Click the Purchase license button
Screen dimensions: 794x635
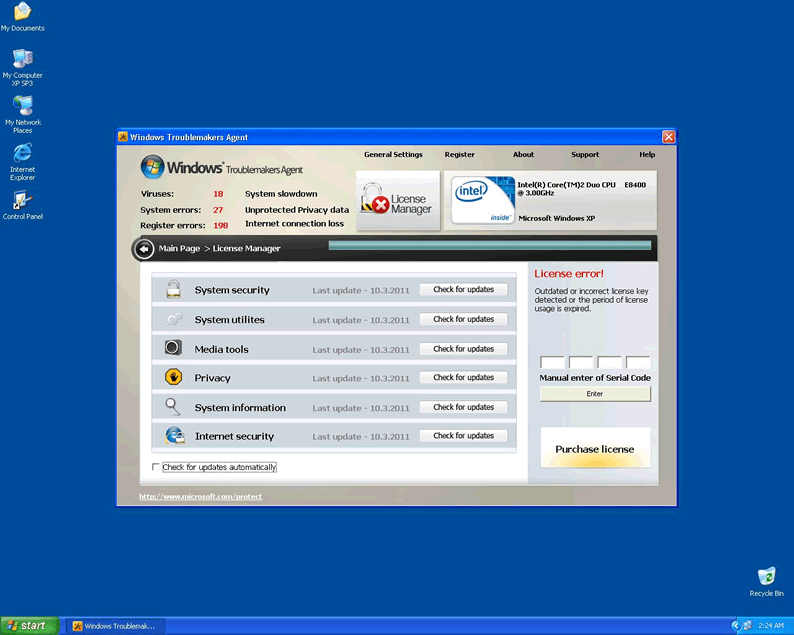(595, 449)
